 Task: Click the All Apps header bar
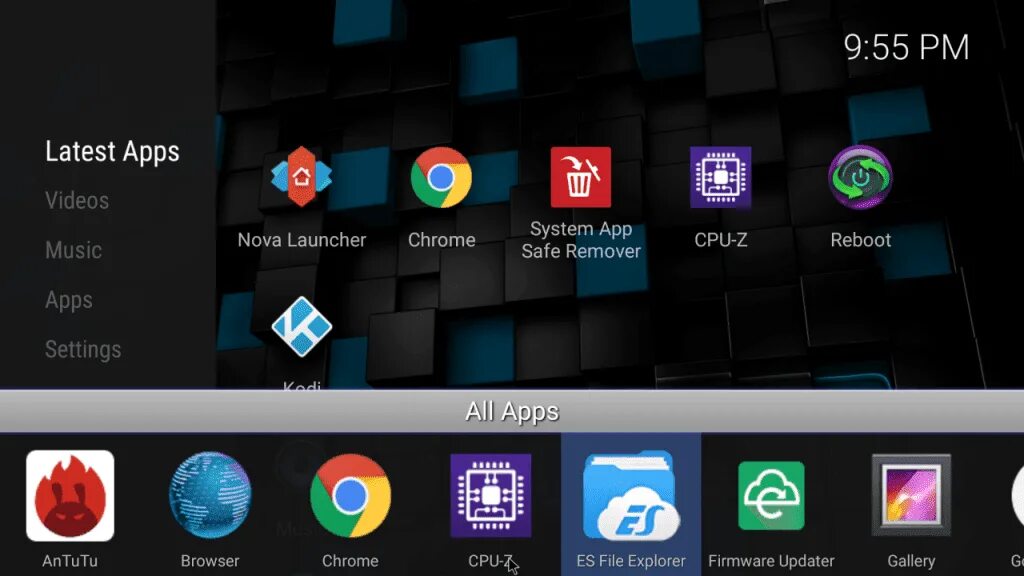coord(512,411)
